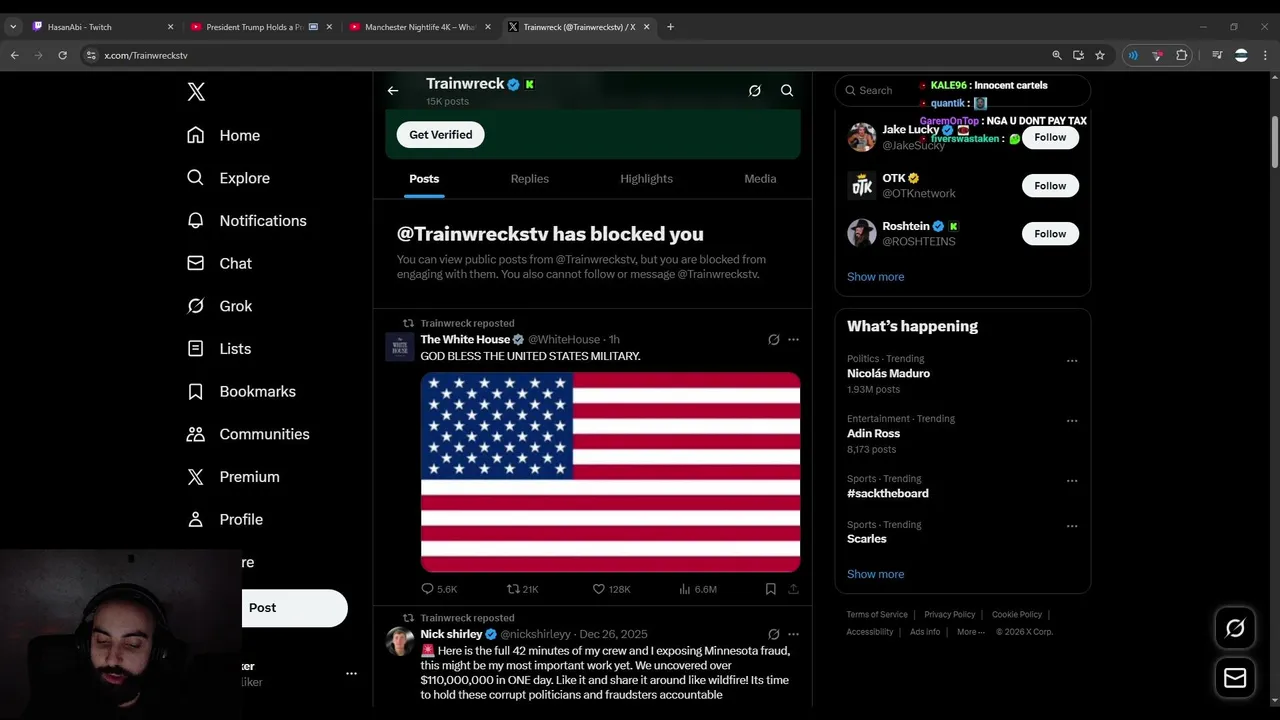Open account switcher menu dots
Image resolution: width=1280 pixels, height=720 pixels.
(351, 674)
